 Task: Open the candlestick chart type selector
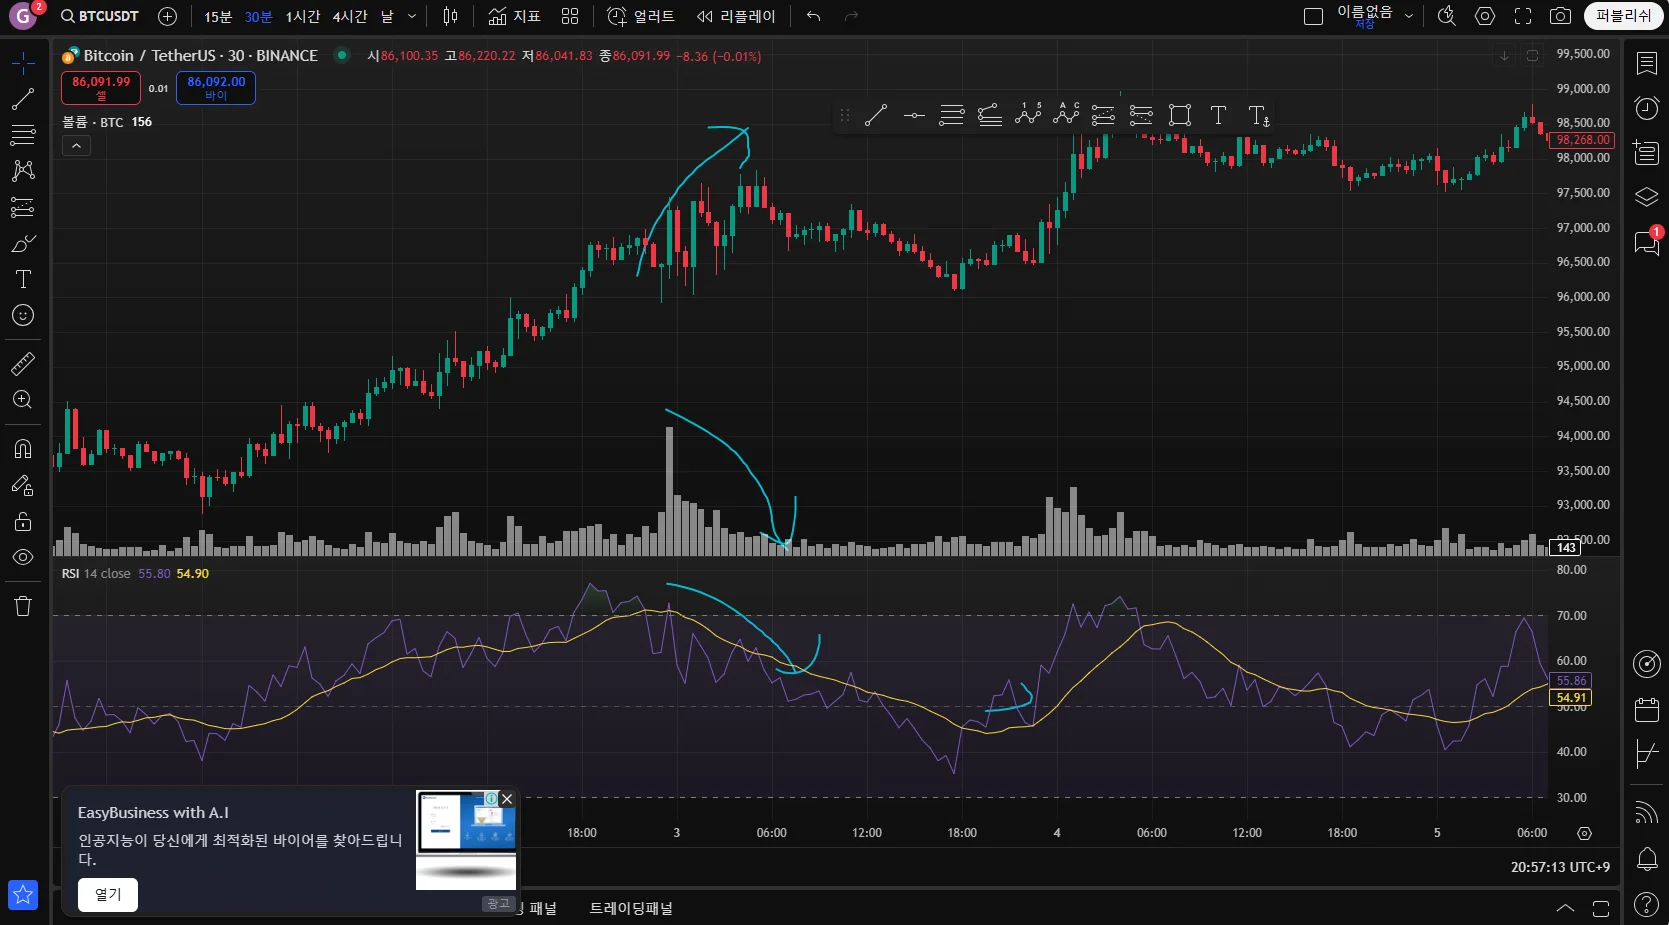point(451,16)
